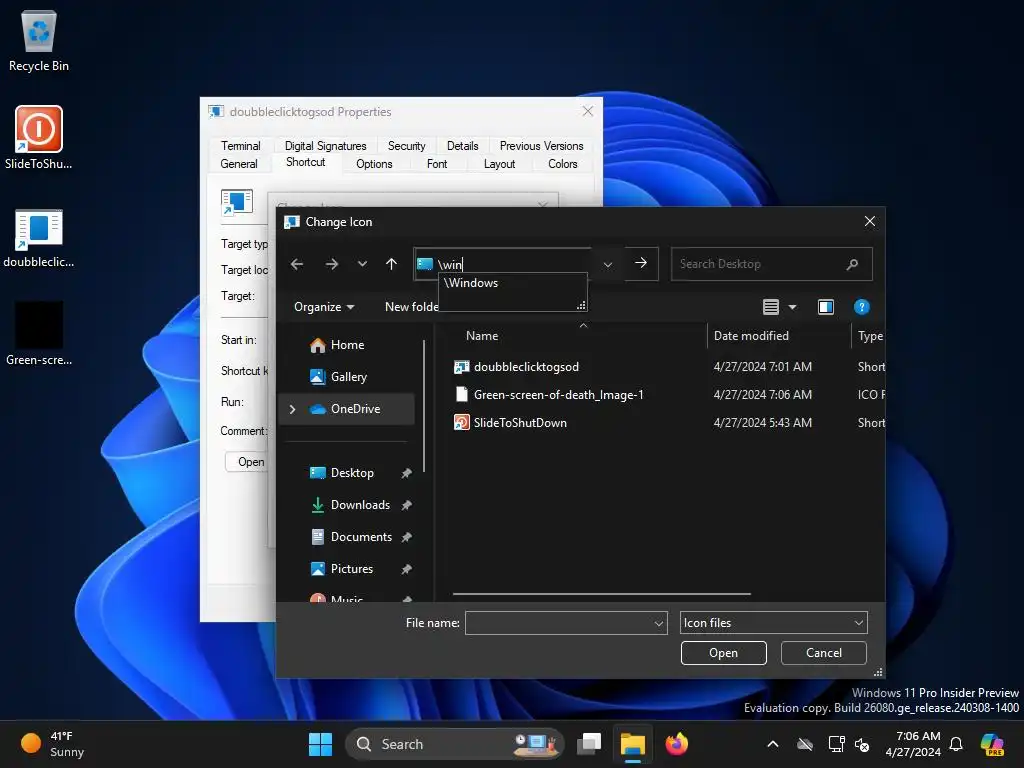Sort by Type column header
The image size is (1024, 768).
tap(869, 336)
